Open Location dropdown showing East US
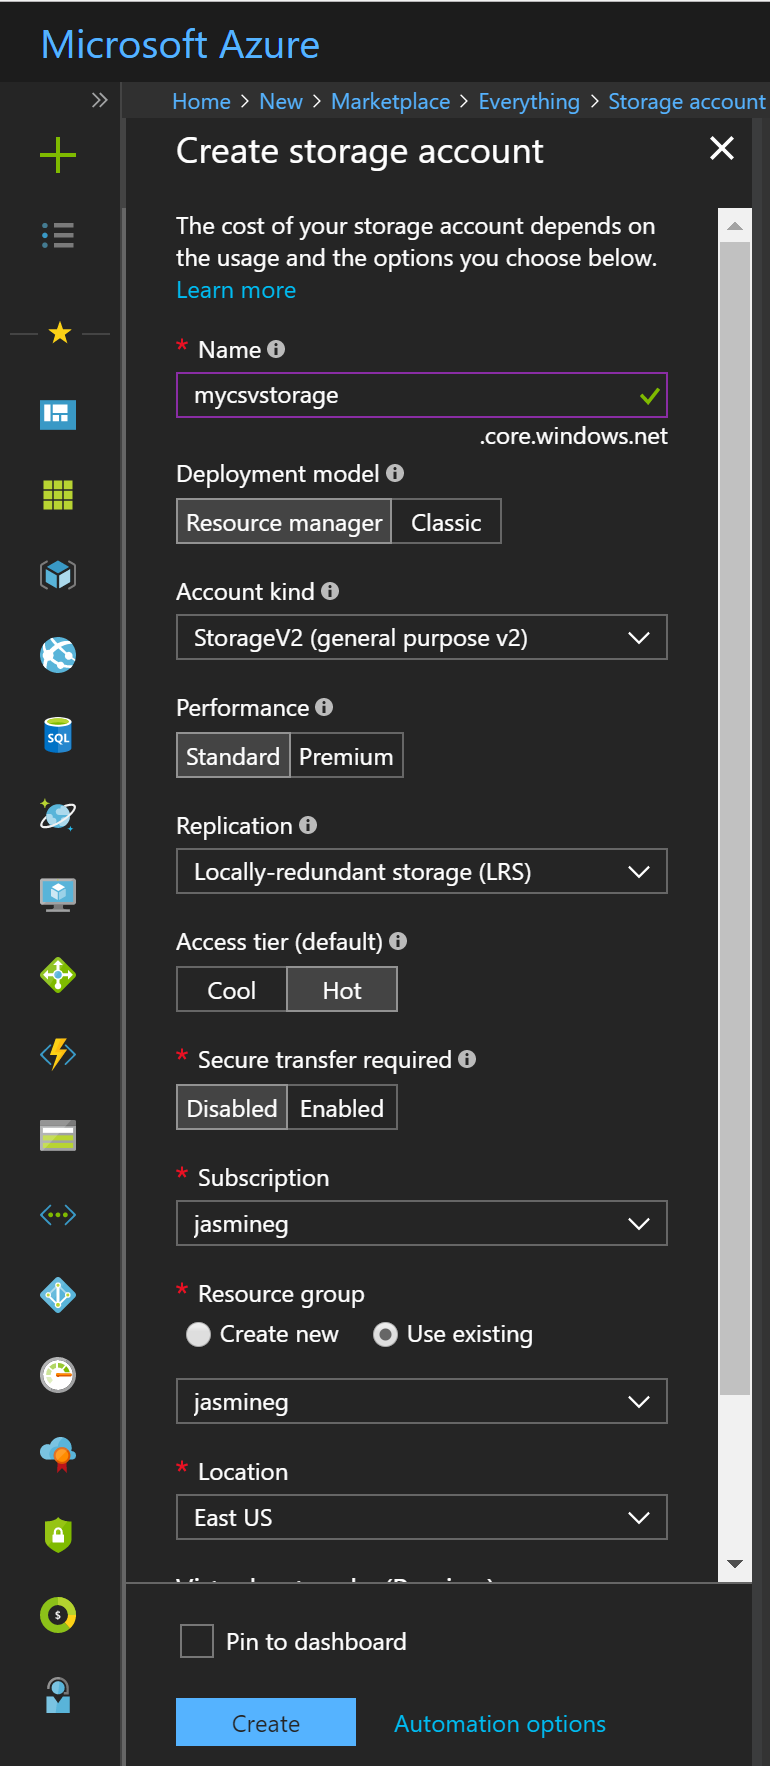The height and width of the screenshot is (1766, 770). click(x=422, y=1518)
